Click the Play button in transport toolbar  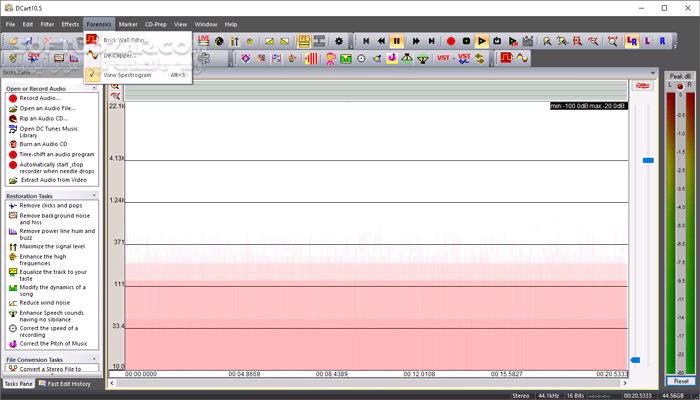[481, 41]
